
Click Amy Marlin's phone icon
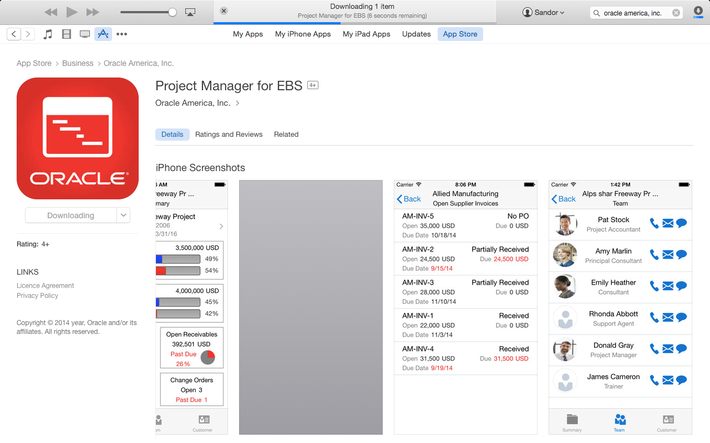(654, 255)
